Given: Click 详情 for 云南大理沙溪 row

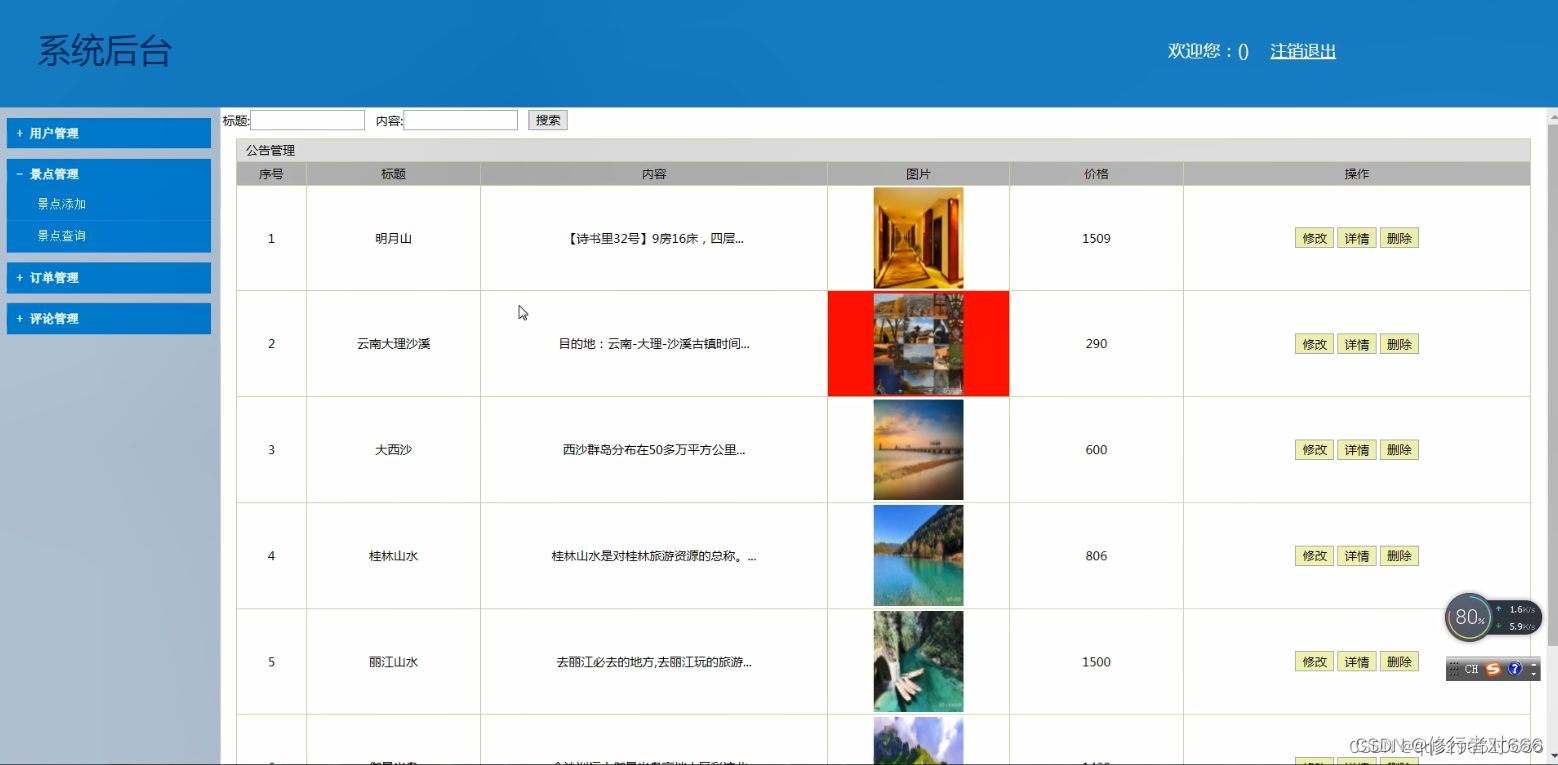Looking at the screenshot, I should point(1357,344).
